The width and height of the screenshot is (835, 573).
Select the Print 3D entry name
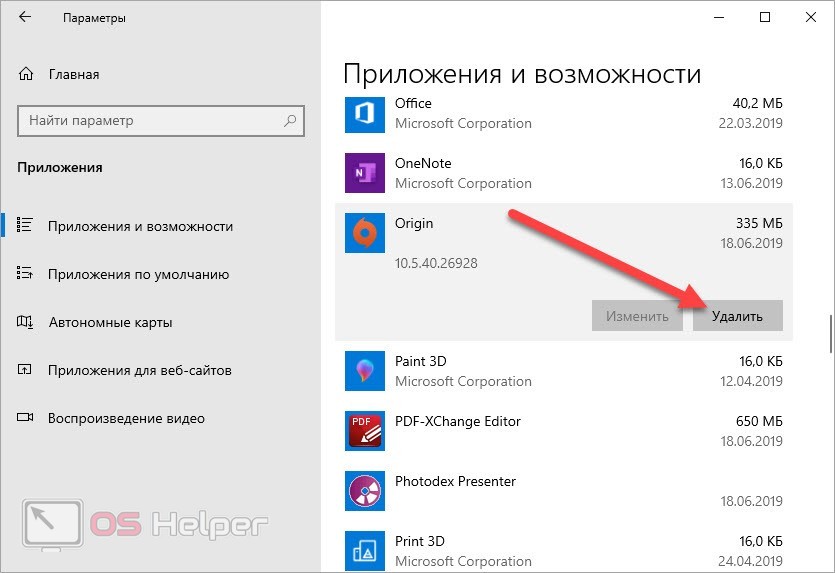pyautogui.click(x=420, y=542)
